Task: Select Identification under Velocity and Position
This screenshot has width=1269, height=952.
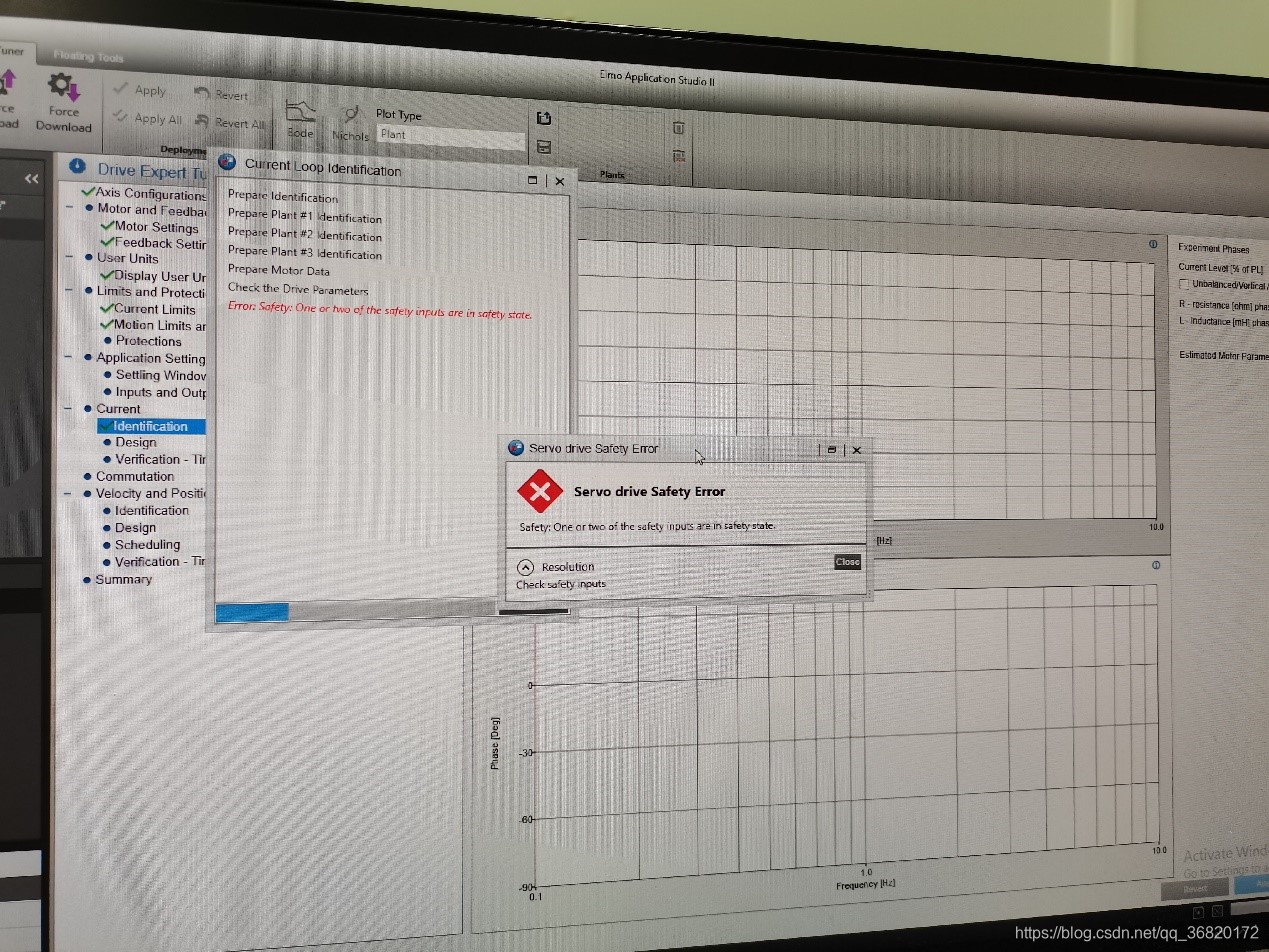Action: point(151,510)
